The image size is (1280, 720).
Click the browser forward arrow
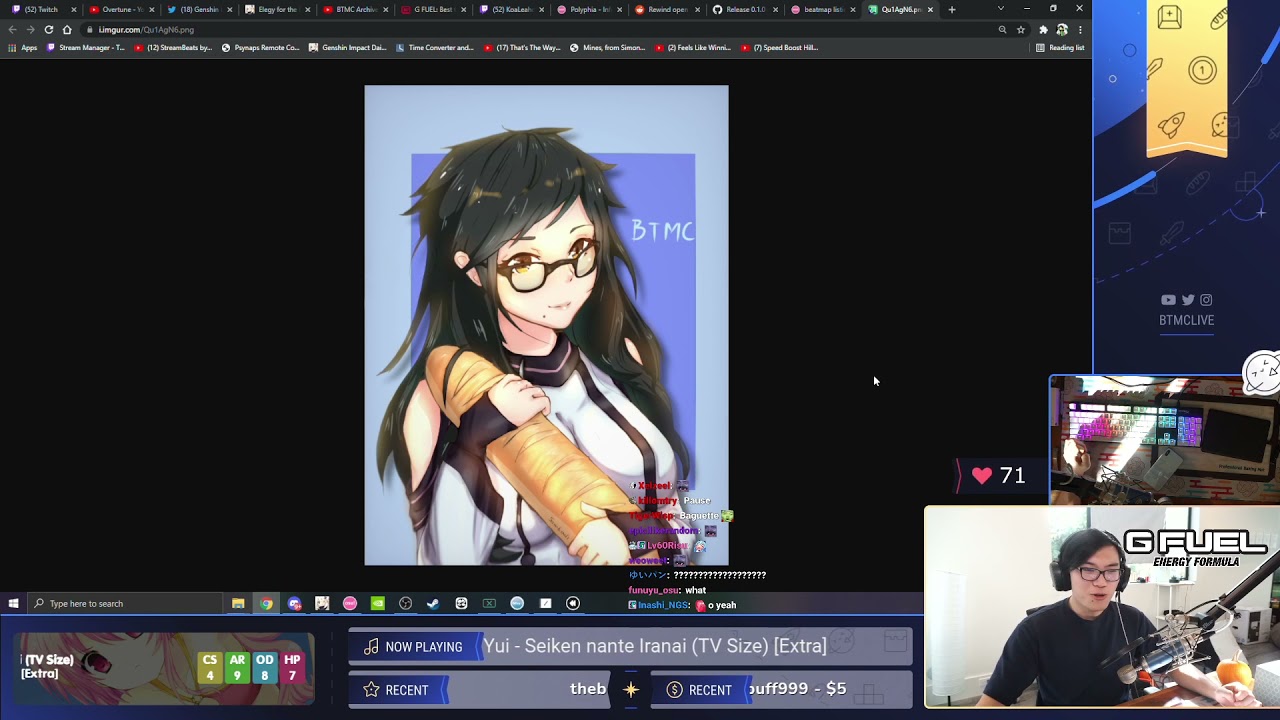[30, 30]
